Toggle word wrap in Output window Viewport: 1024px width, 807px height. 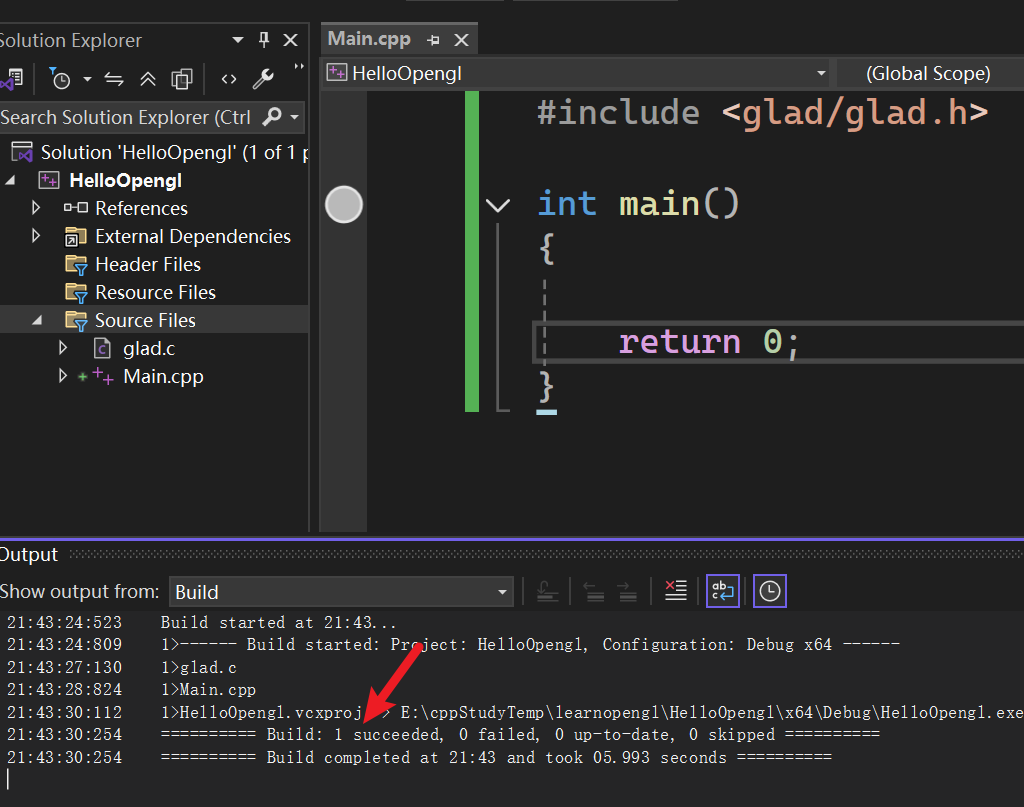(722, 591)
